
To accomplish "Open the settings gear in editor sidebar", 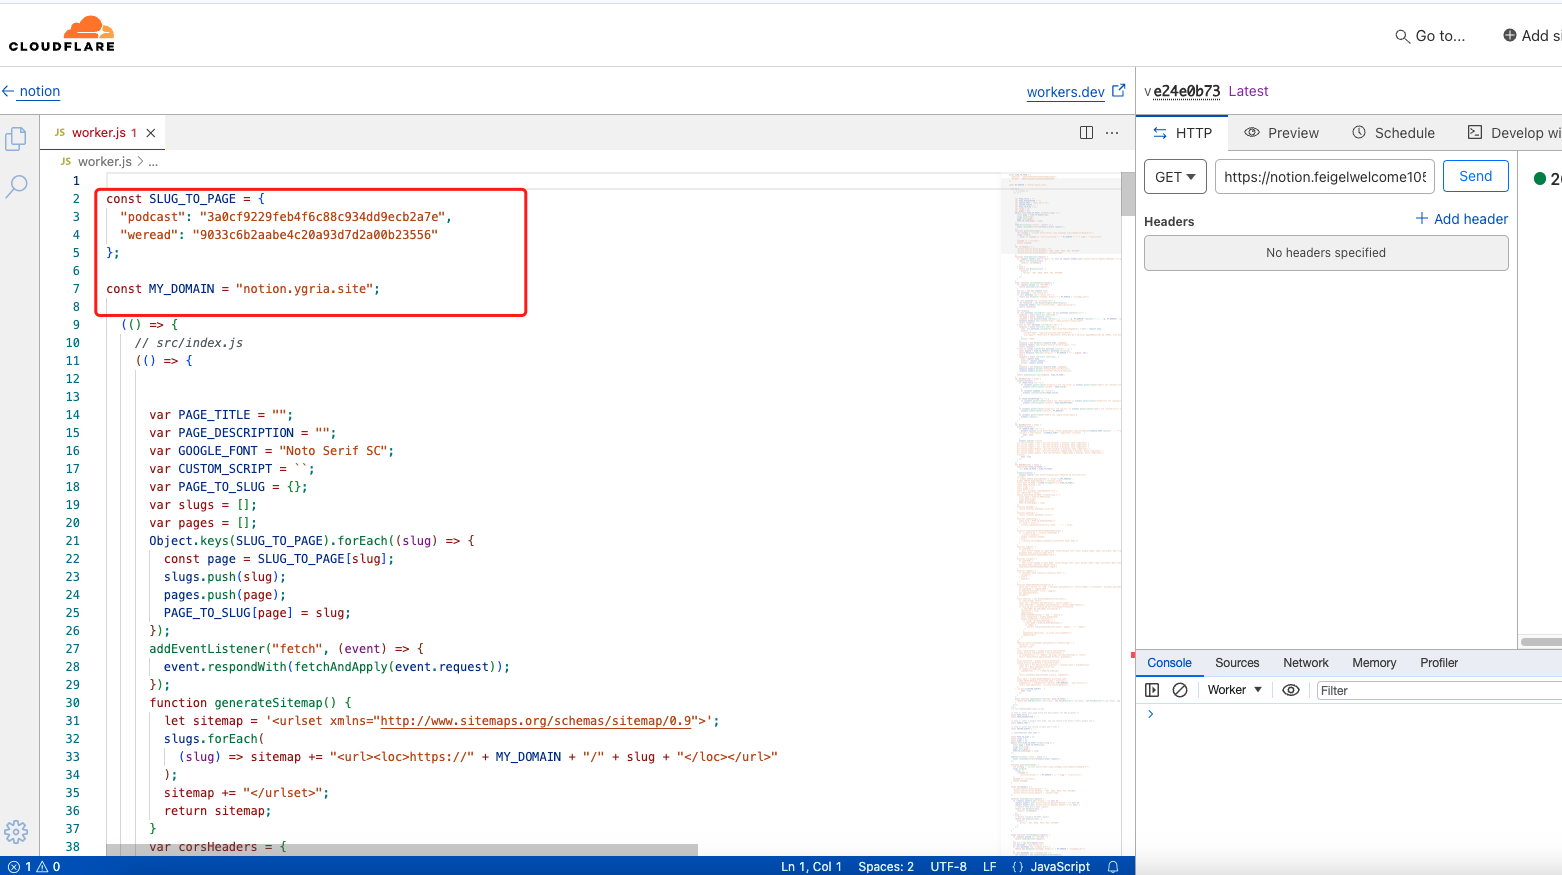I will pos(16,832).
